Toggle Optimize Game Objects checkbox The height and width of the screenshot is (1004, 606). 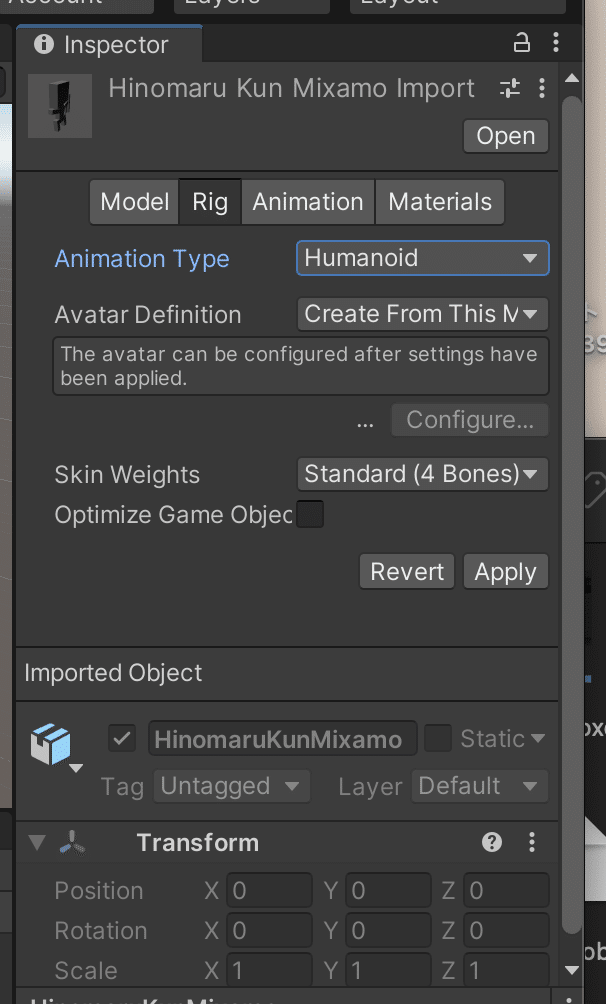[x=310, y=514]
